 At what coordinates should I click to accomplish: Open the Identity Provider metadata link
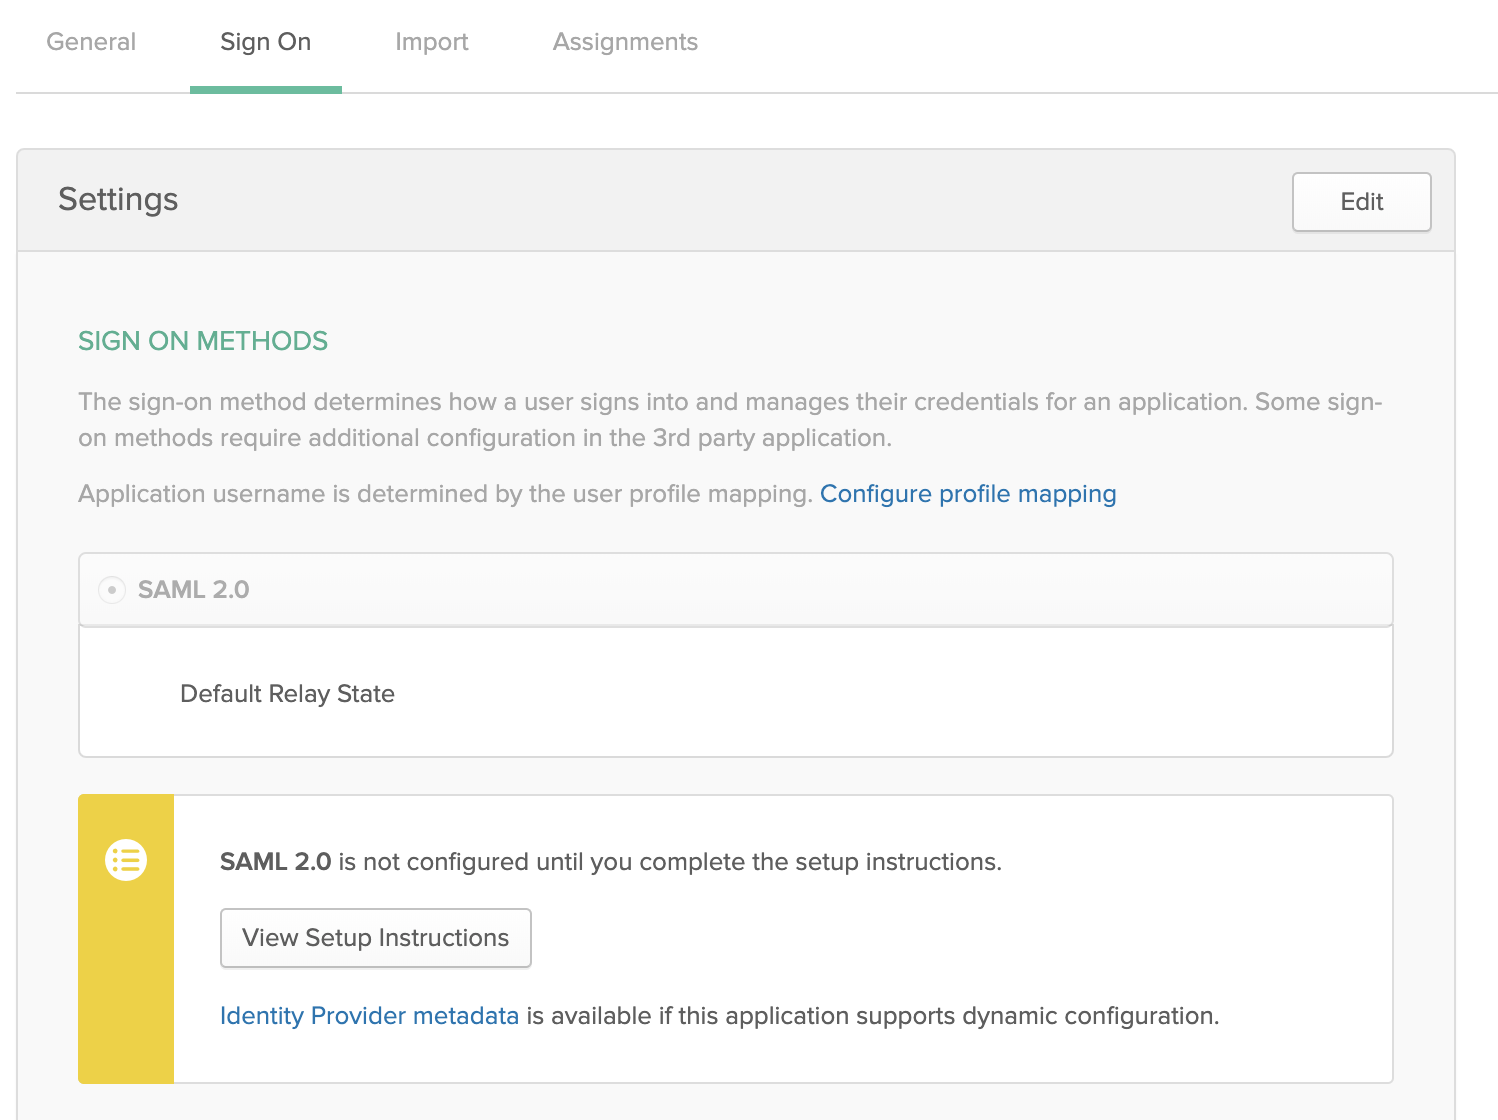click(369, 1016)
